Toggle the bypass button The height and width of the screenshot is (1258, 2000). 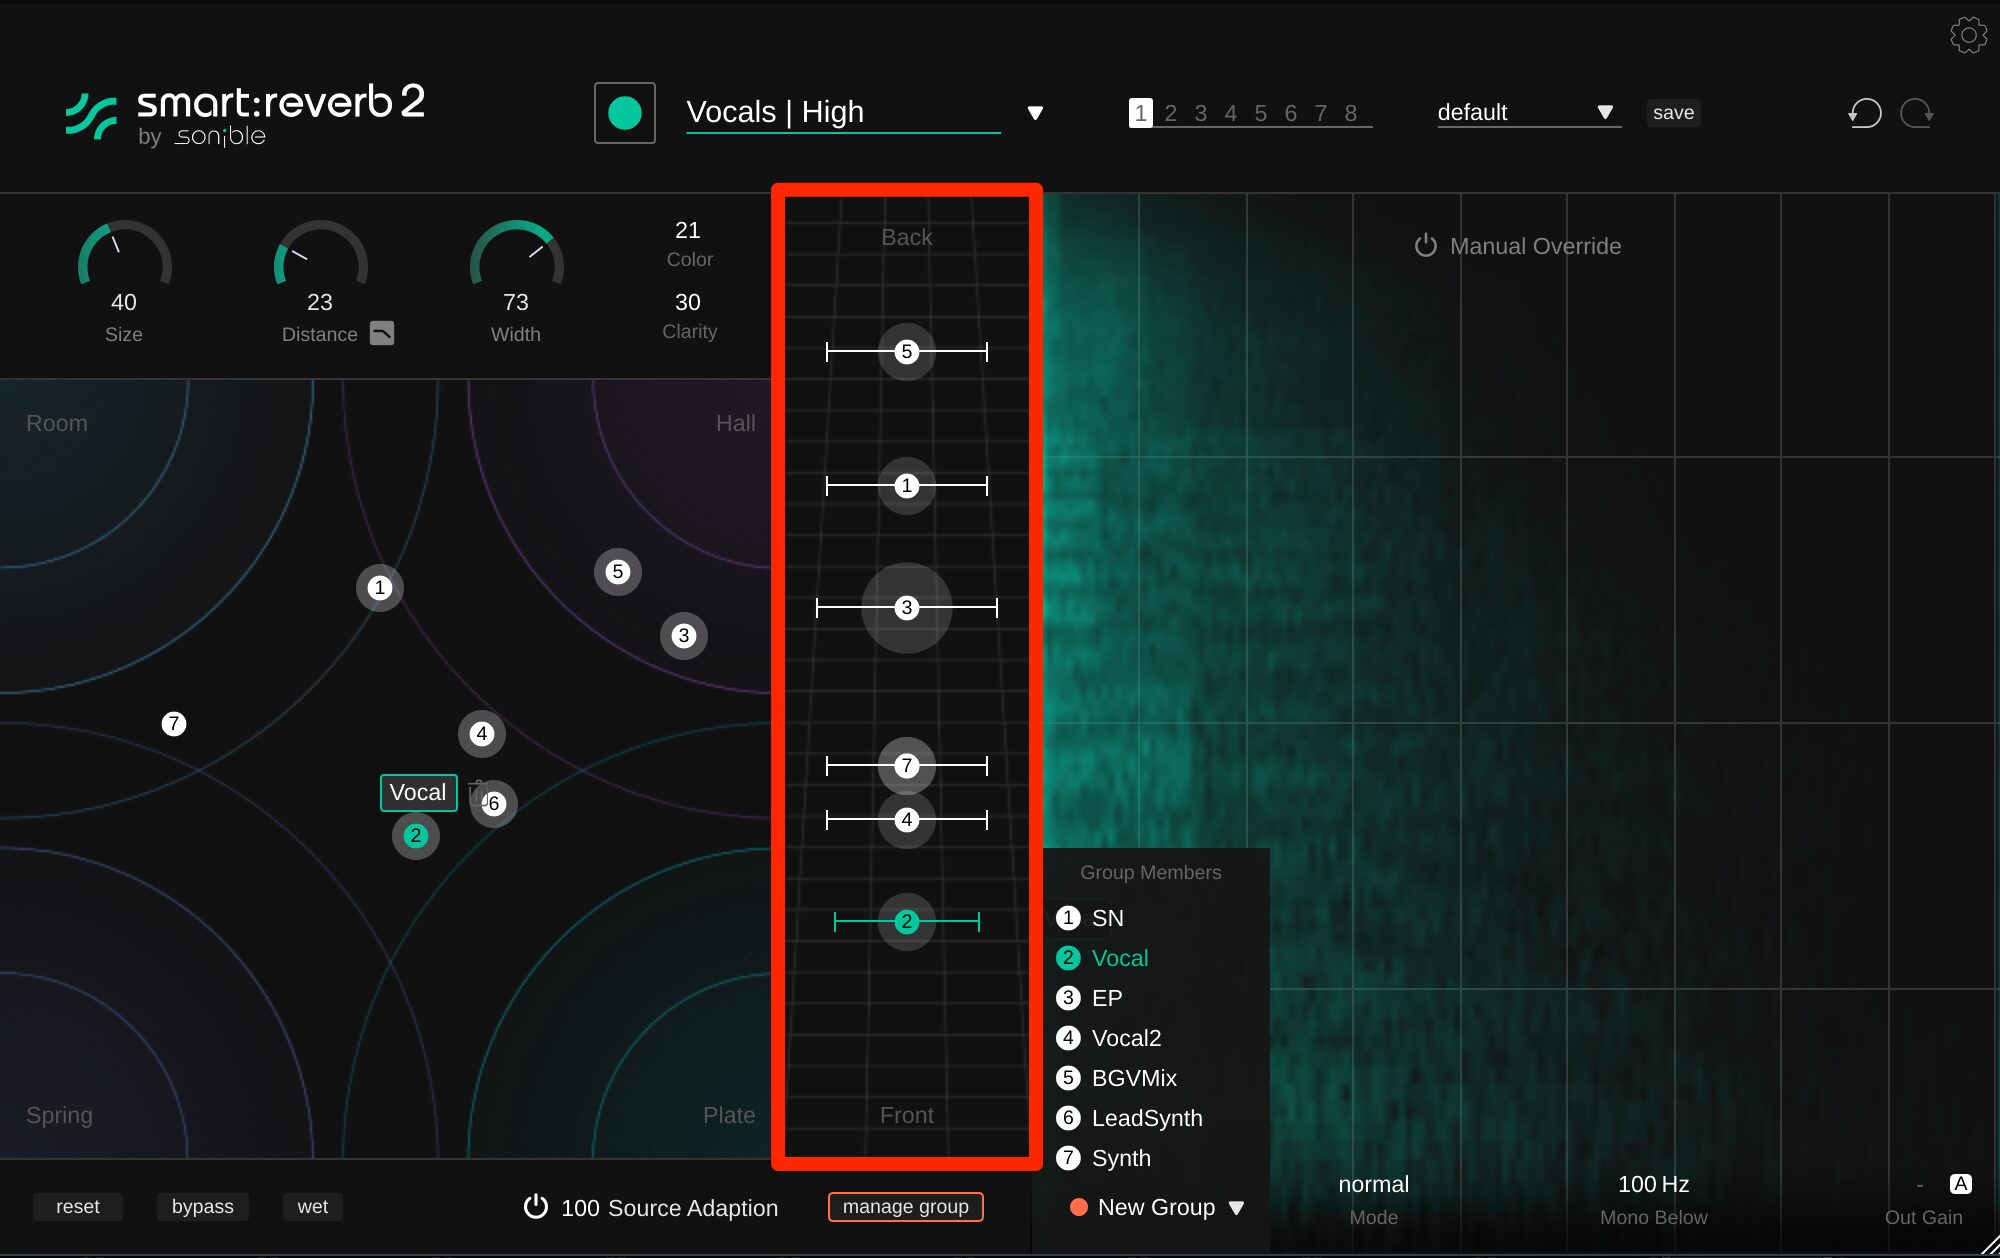click(203, 1207)
